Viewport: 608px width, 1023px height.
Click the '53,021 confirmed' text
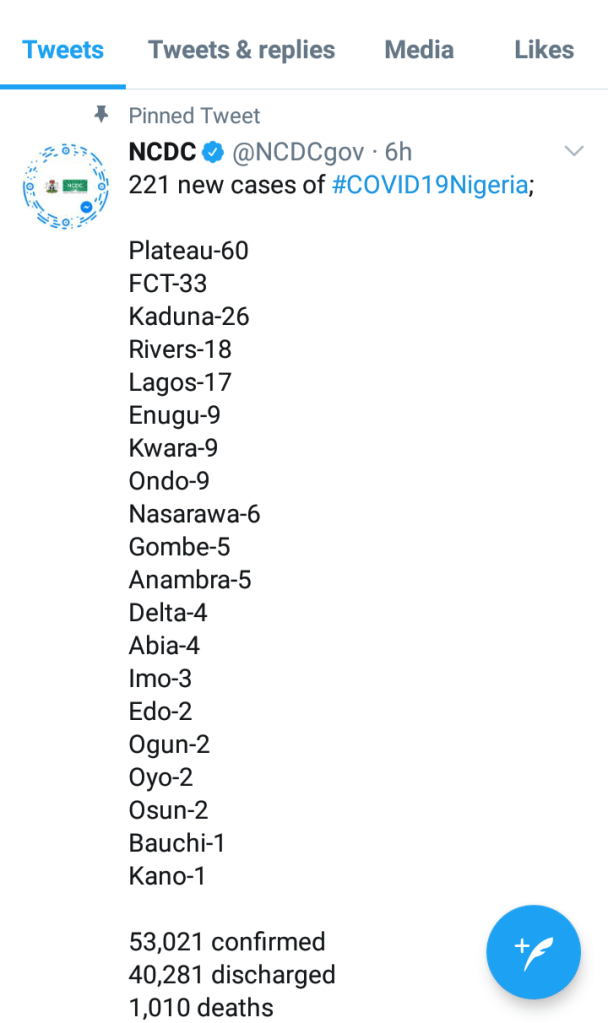(x=227, y=942)
